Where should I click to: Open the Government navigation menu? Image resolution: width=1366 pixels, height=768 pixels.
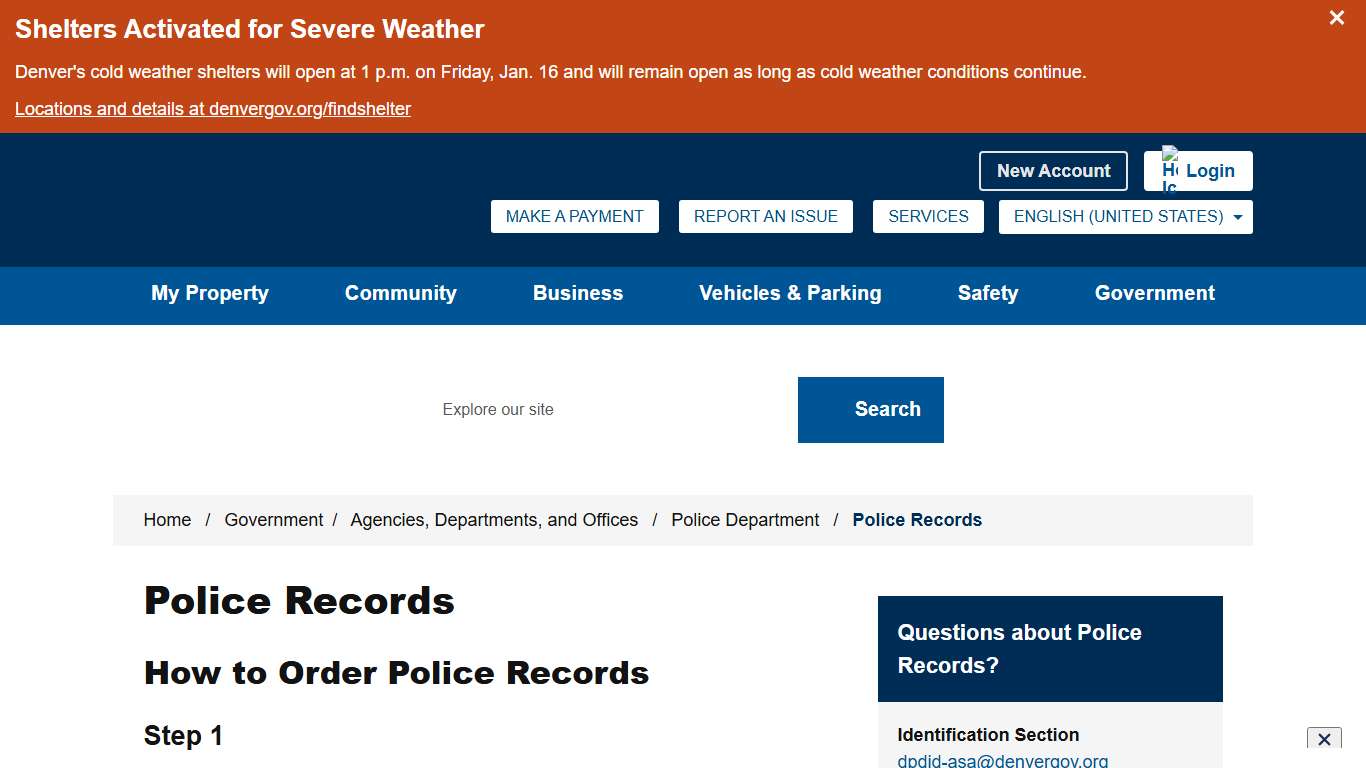click(x=1154, y=293)
